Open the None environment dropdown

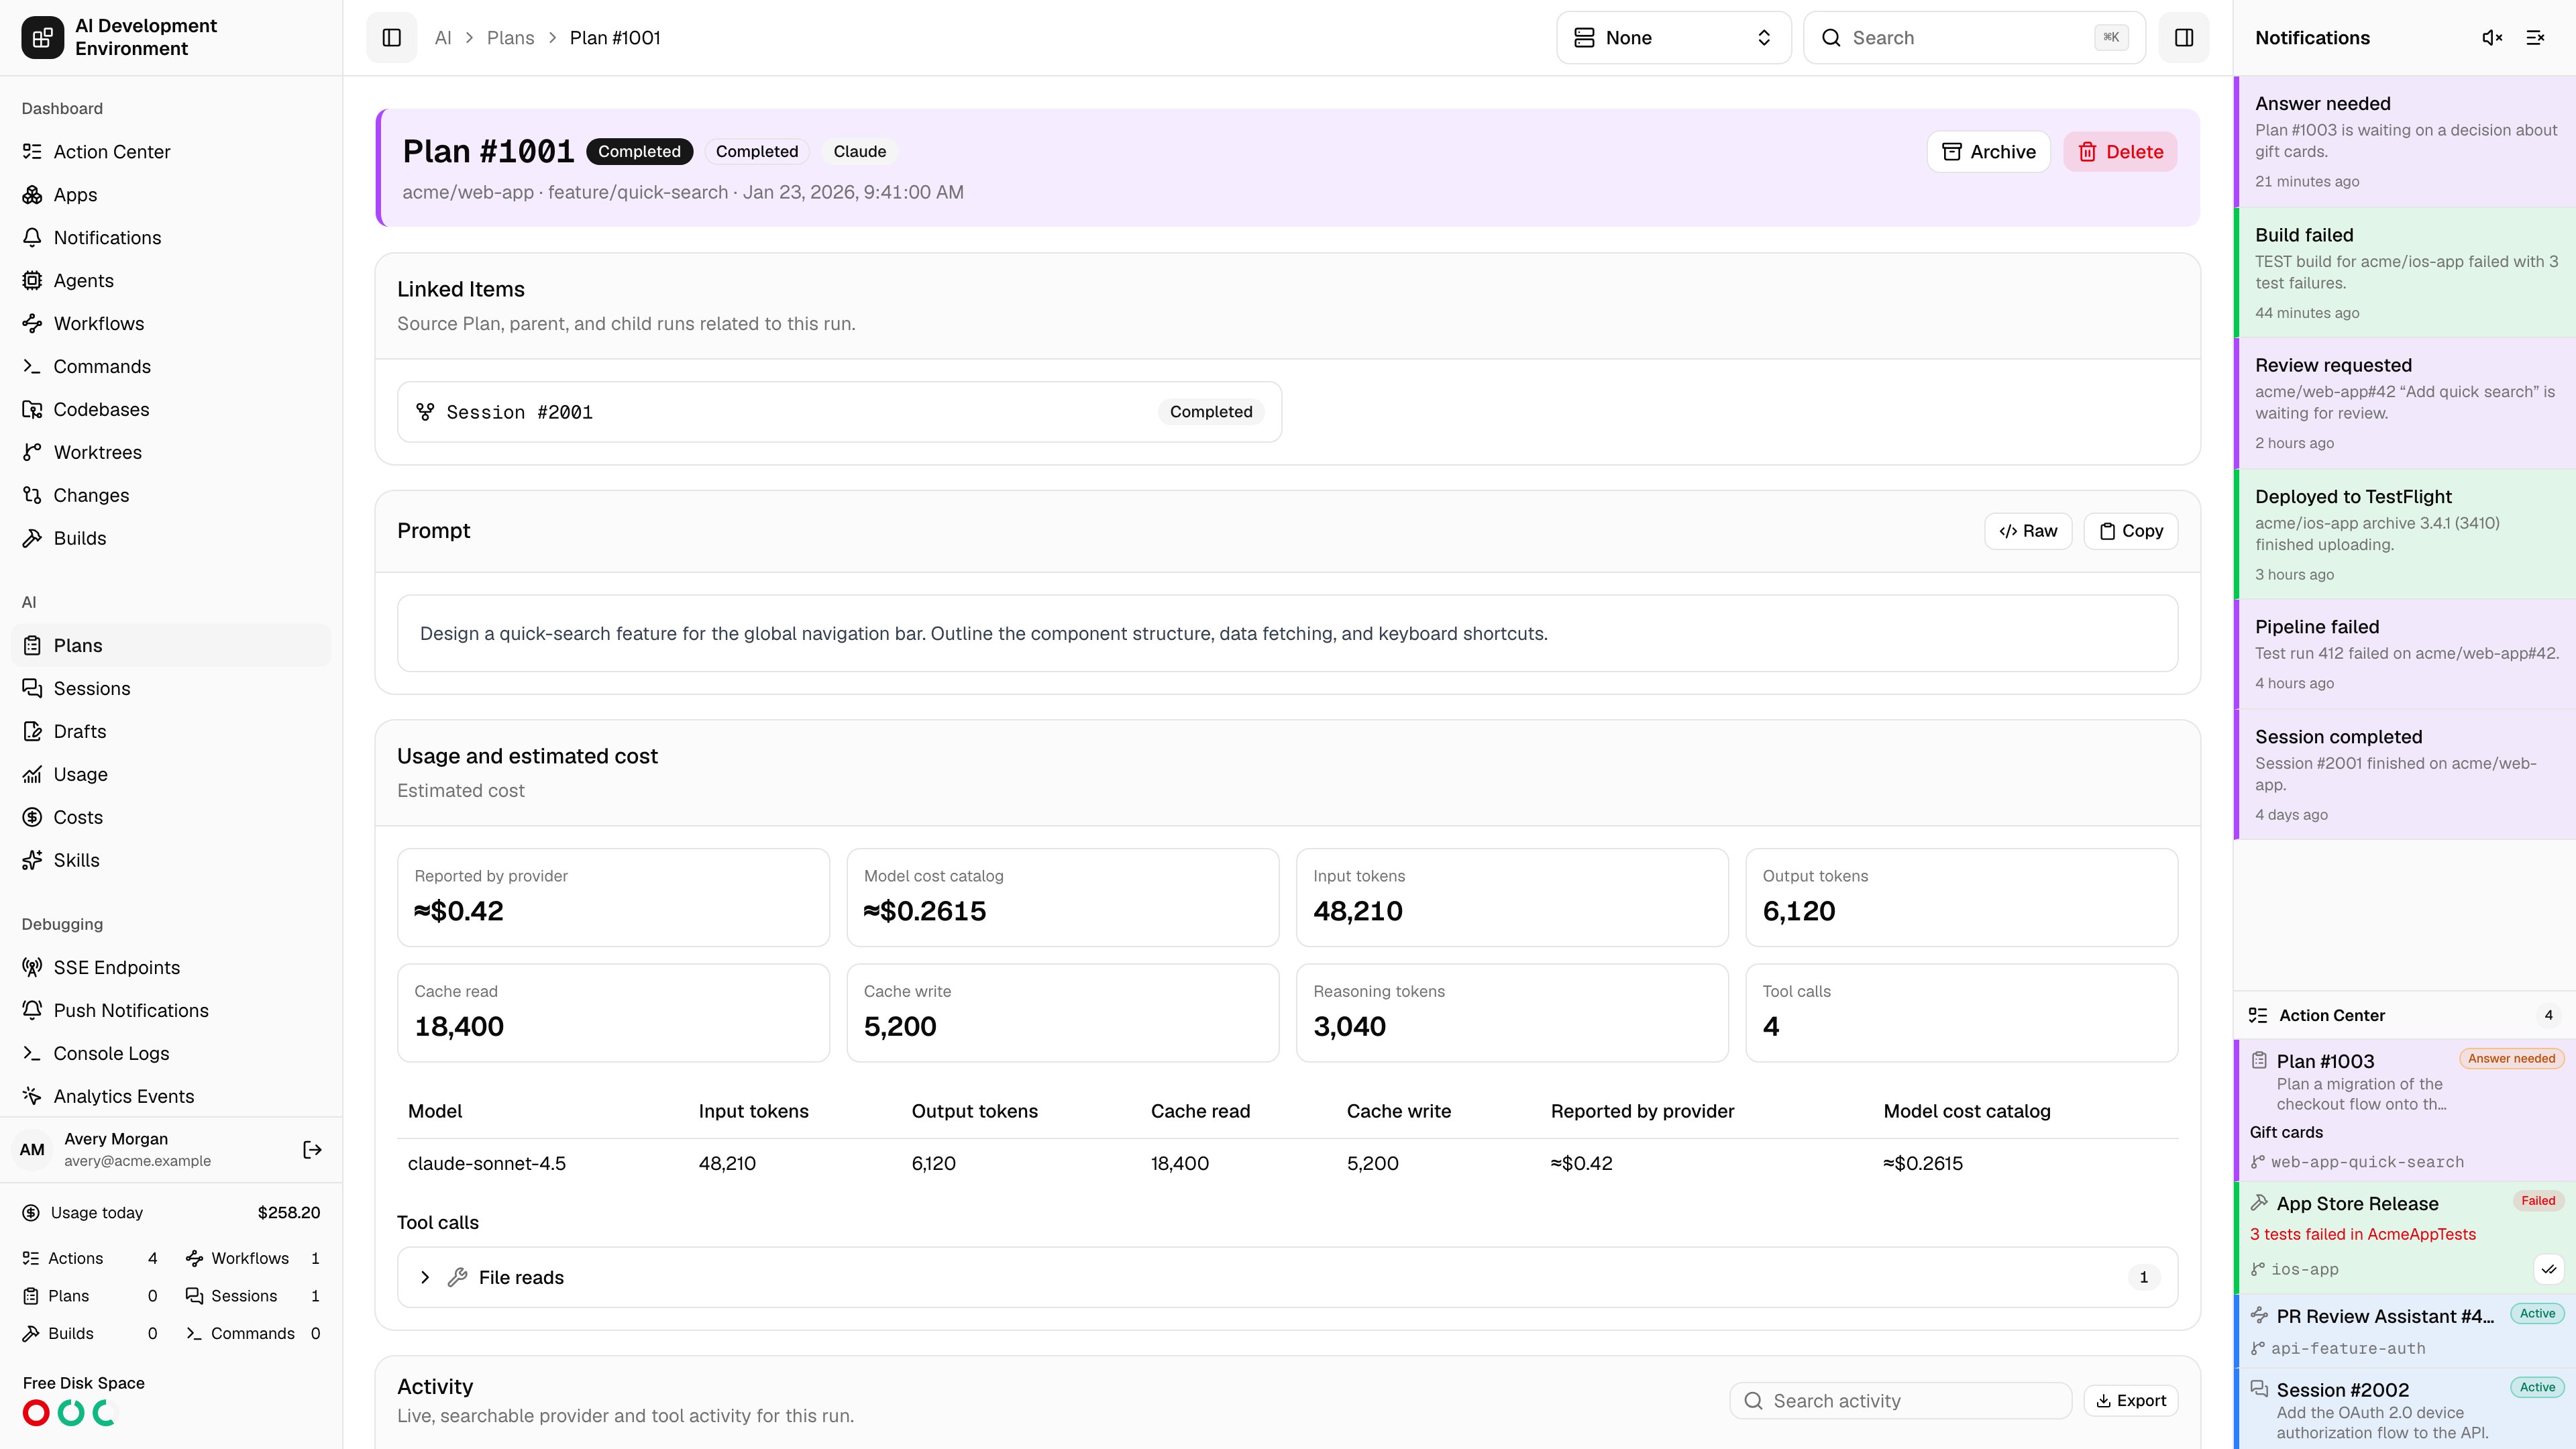pyautogui.click(x=1673, y=38)
